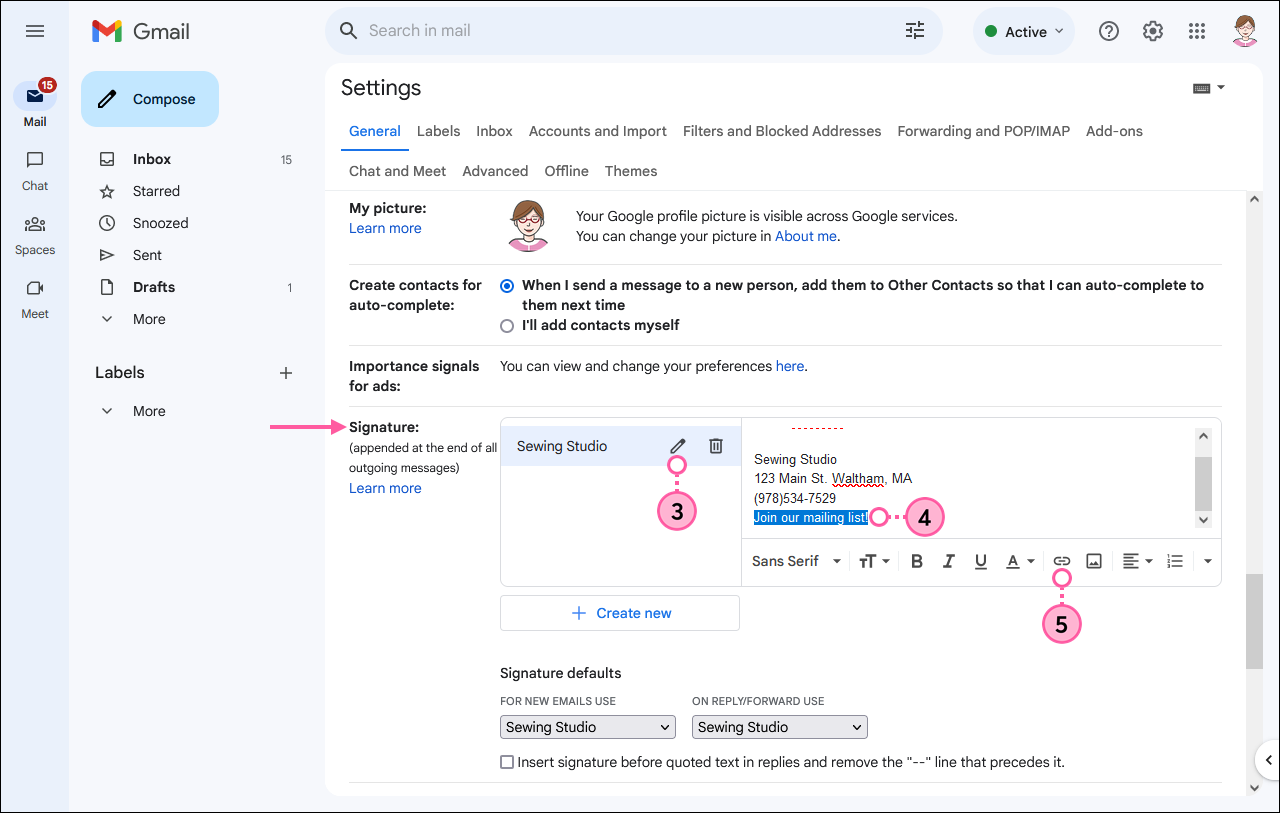Switch to the Labels settings tab
Viewport: 1280px width, 813px height.
pyautogui.click(x=438, y=132)
